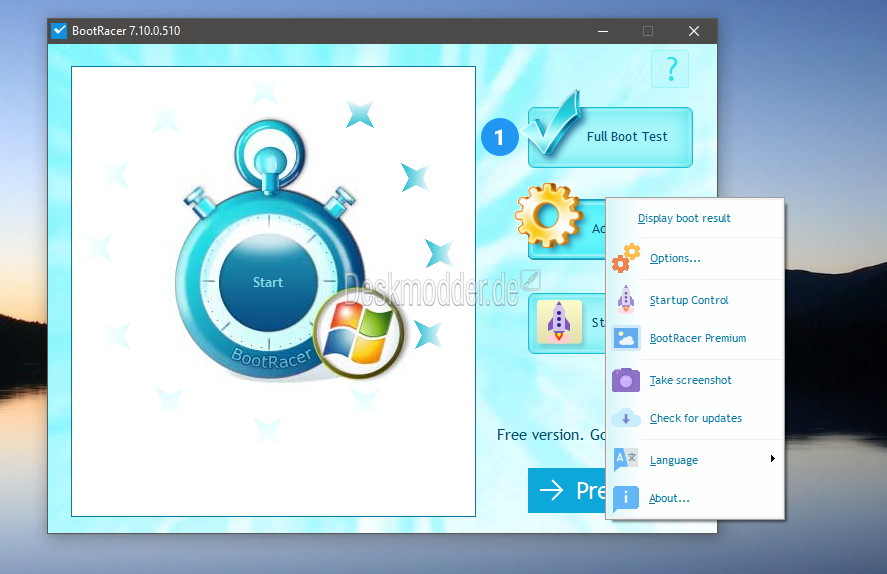Choose Startup Control in the menu
Viewport: 887px width, 574px height.
695,300
